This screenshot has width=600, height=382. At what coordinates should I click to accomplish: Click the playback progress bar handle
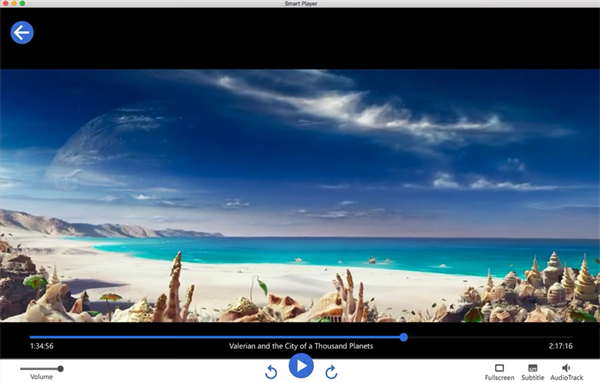404,337
